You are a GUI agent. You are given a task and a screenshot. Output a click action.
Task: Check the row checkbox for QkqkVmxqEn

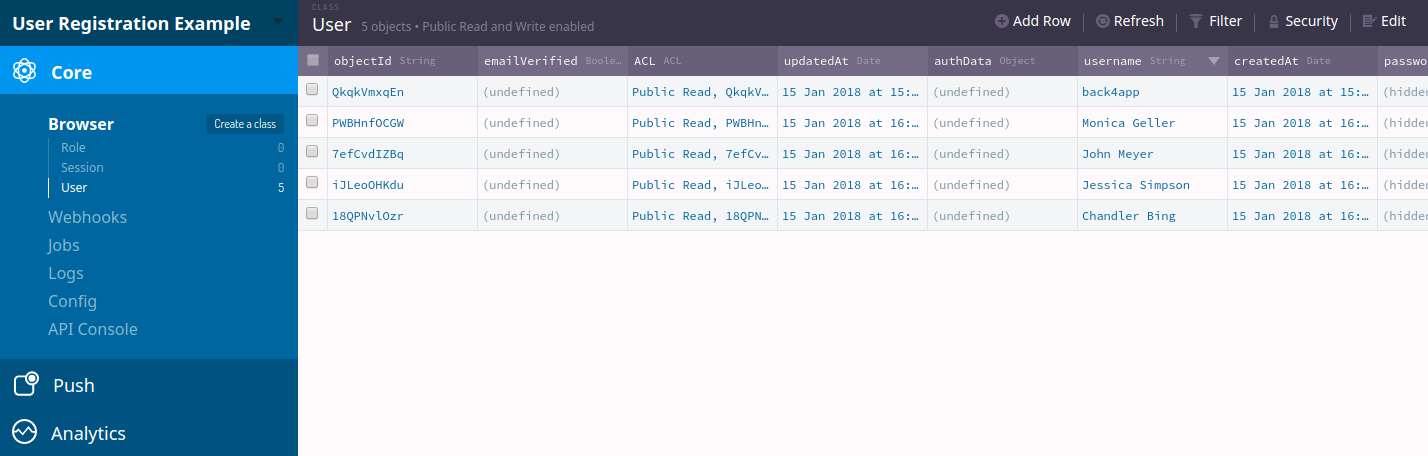tap(312, 90)
